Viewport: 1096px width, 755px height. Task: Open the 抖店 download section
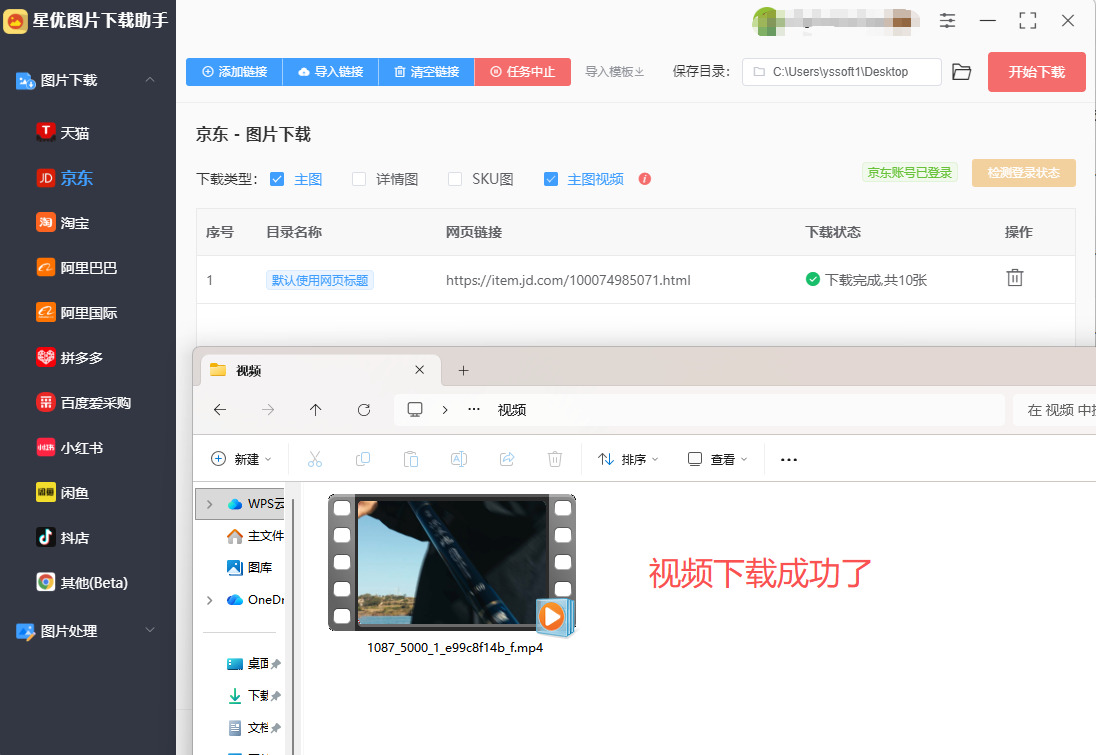(x=63, y=538)
